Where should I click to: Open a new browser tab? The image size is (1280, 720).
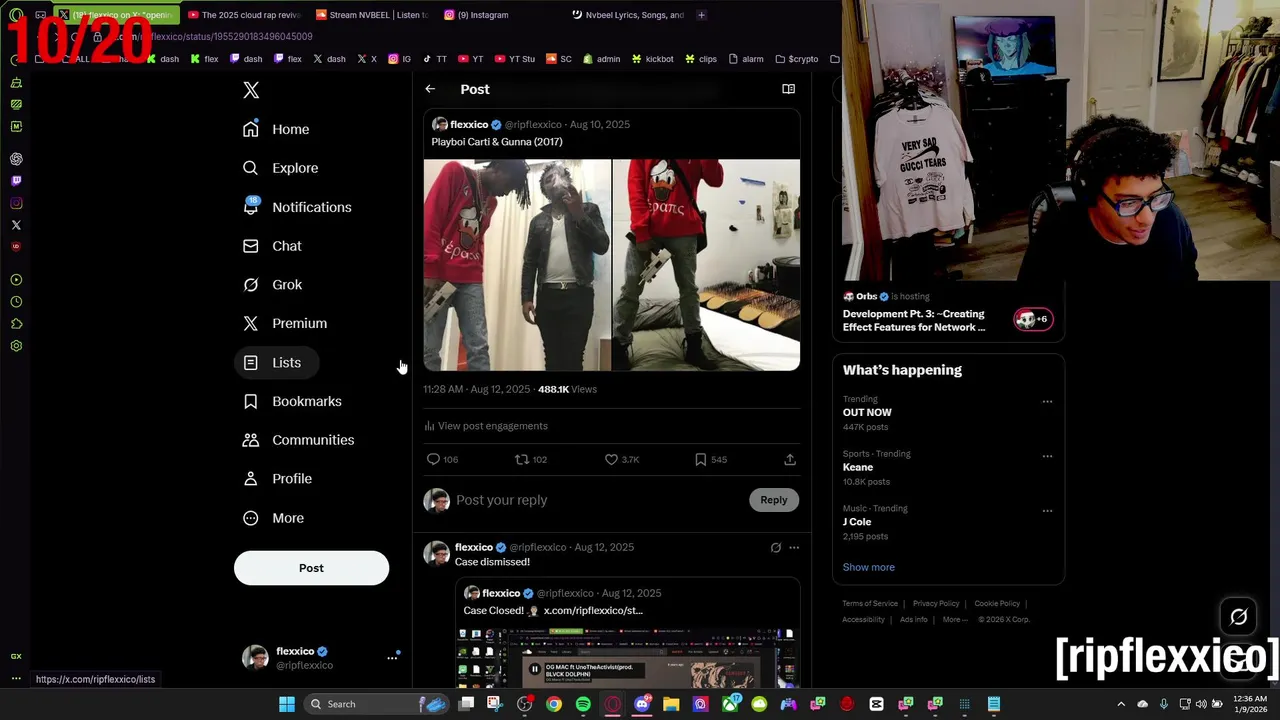point(701,15)
